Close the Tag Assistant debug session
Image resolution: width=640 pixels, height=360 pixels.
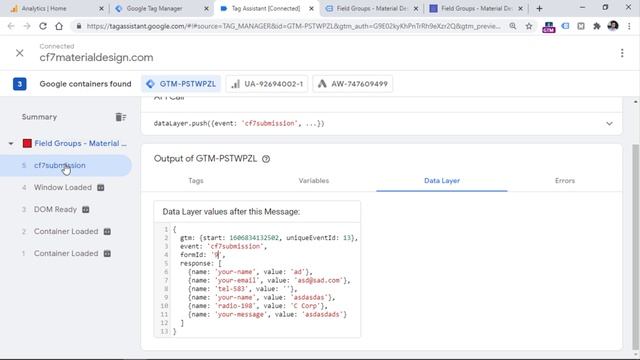[20, 53]
